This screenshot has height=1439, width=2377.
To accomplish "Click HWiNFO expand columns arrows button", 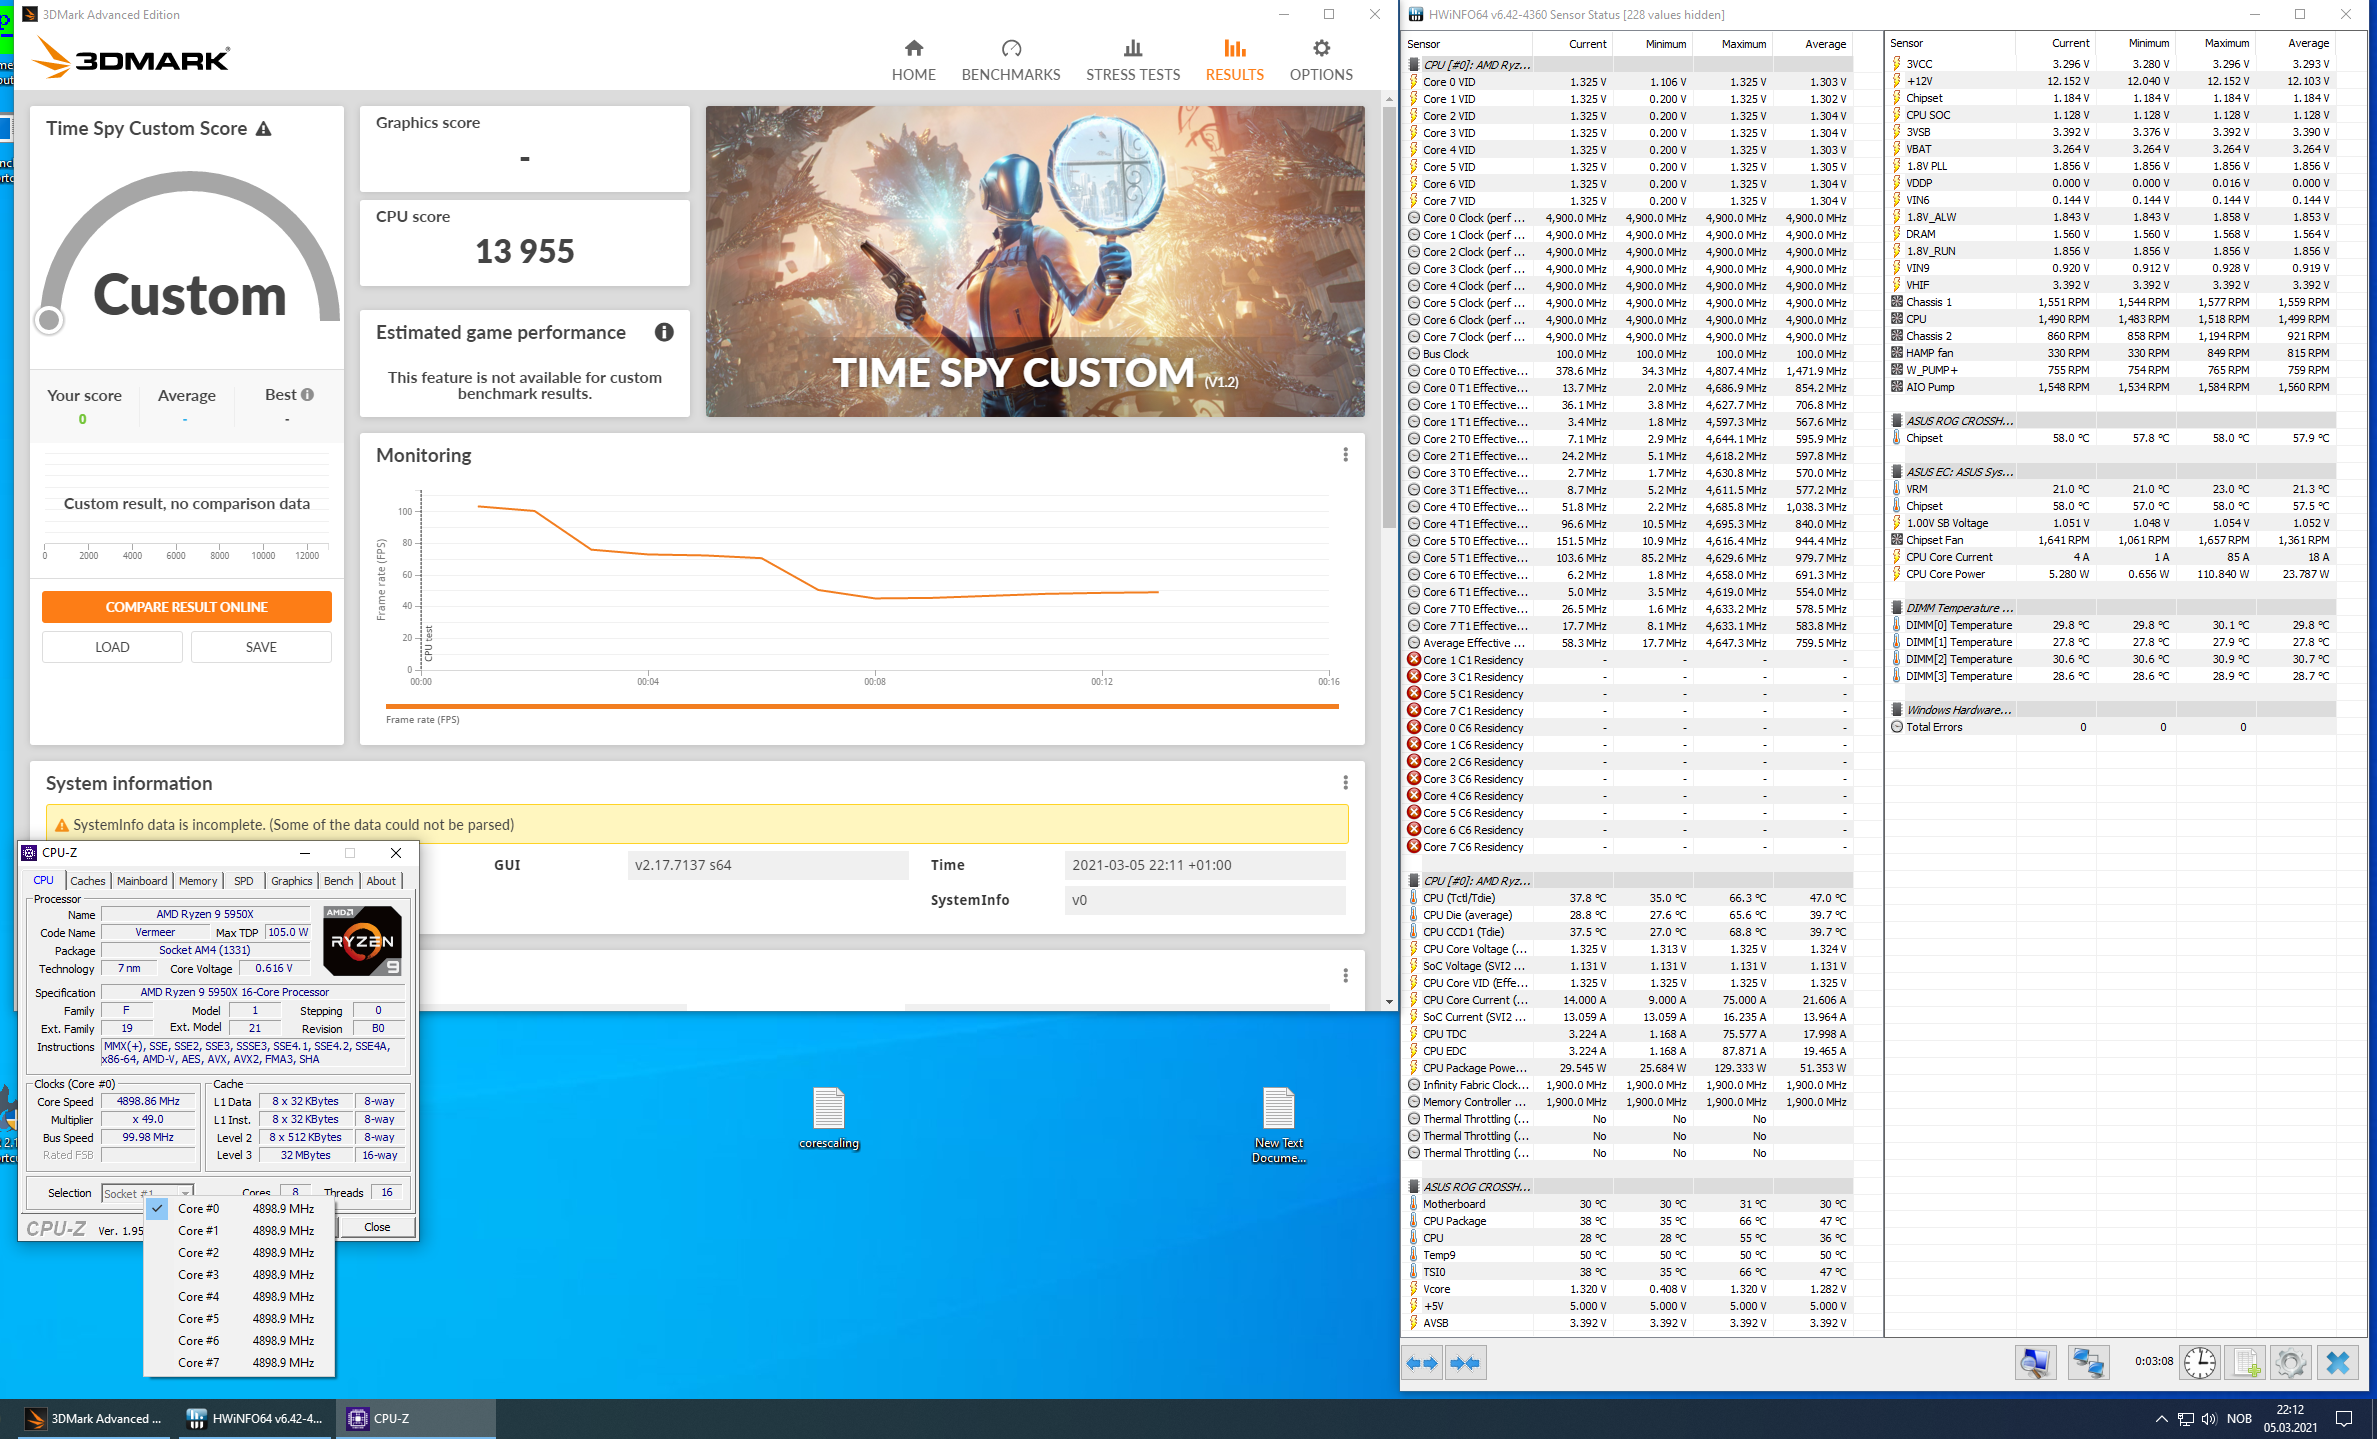I will 1422,1362.
